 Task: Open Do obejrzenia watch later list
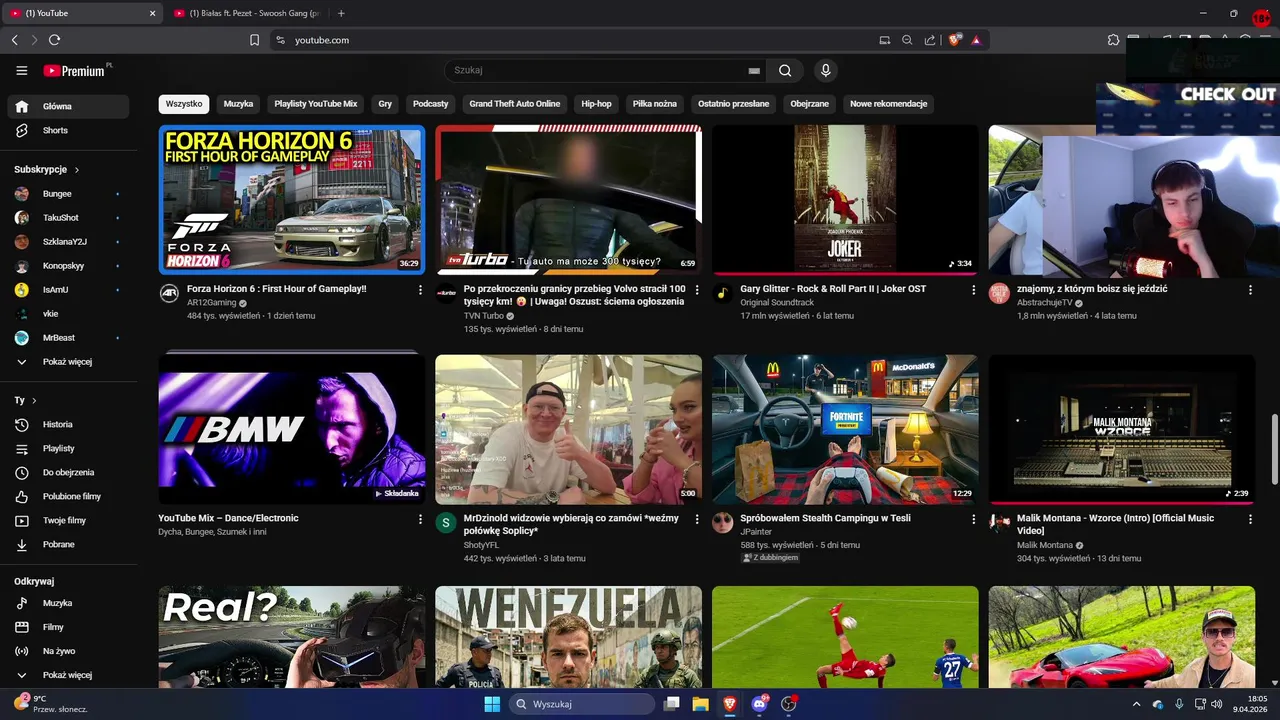68,472
